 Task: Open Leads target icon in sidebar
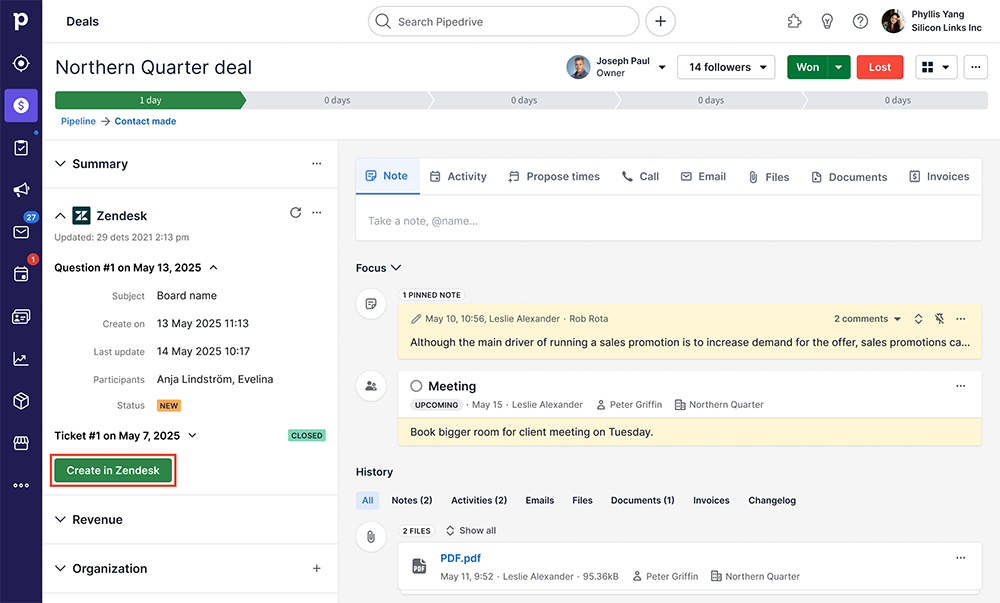(21, 63)
